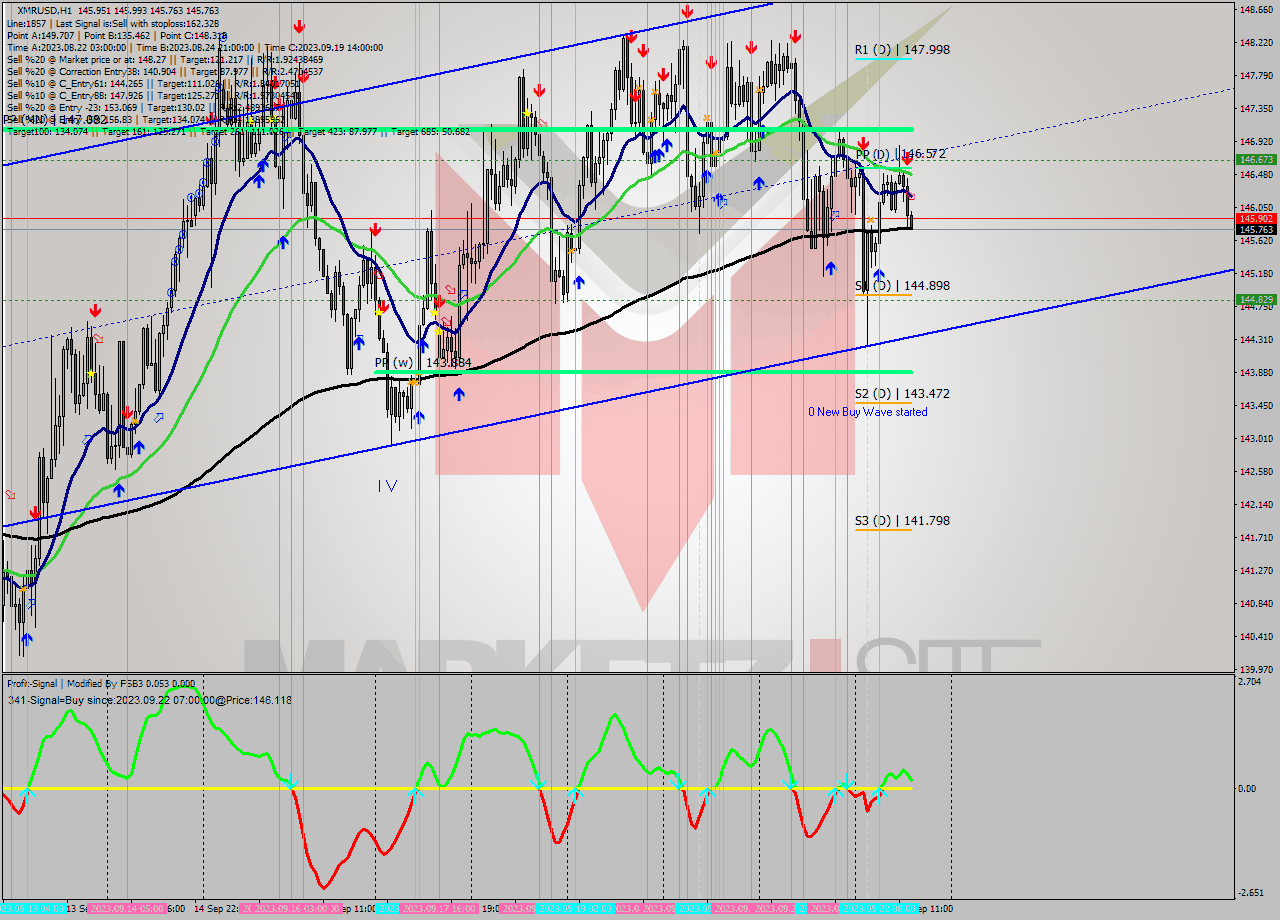Click the 2.704 indicator scale value
The height and width of the screenshot is (920, 1280).
click(1251, 682)
